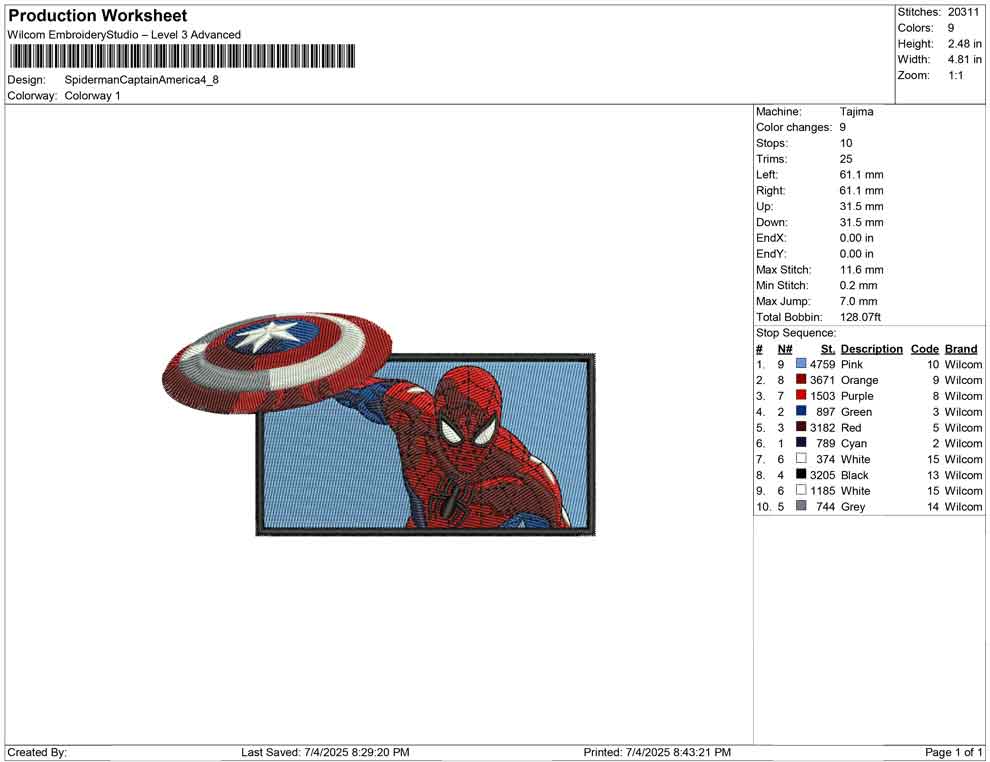Click the Black color swatch in row 8

[x=801, y=474]
